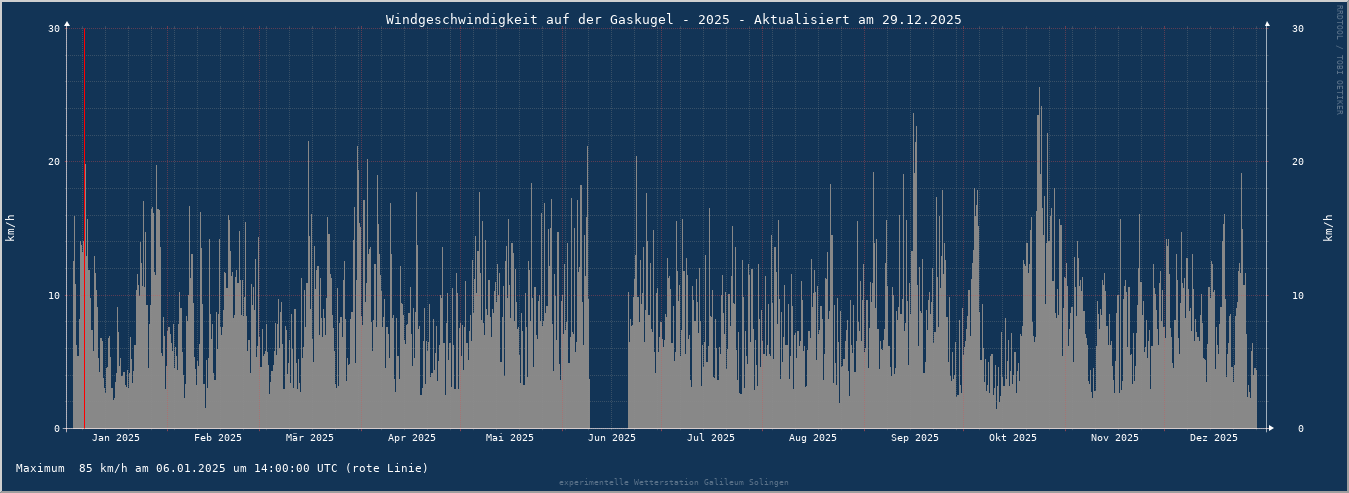
Task: Click the Mär 2025 month label
Action: point(309,438)
